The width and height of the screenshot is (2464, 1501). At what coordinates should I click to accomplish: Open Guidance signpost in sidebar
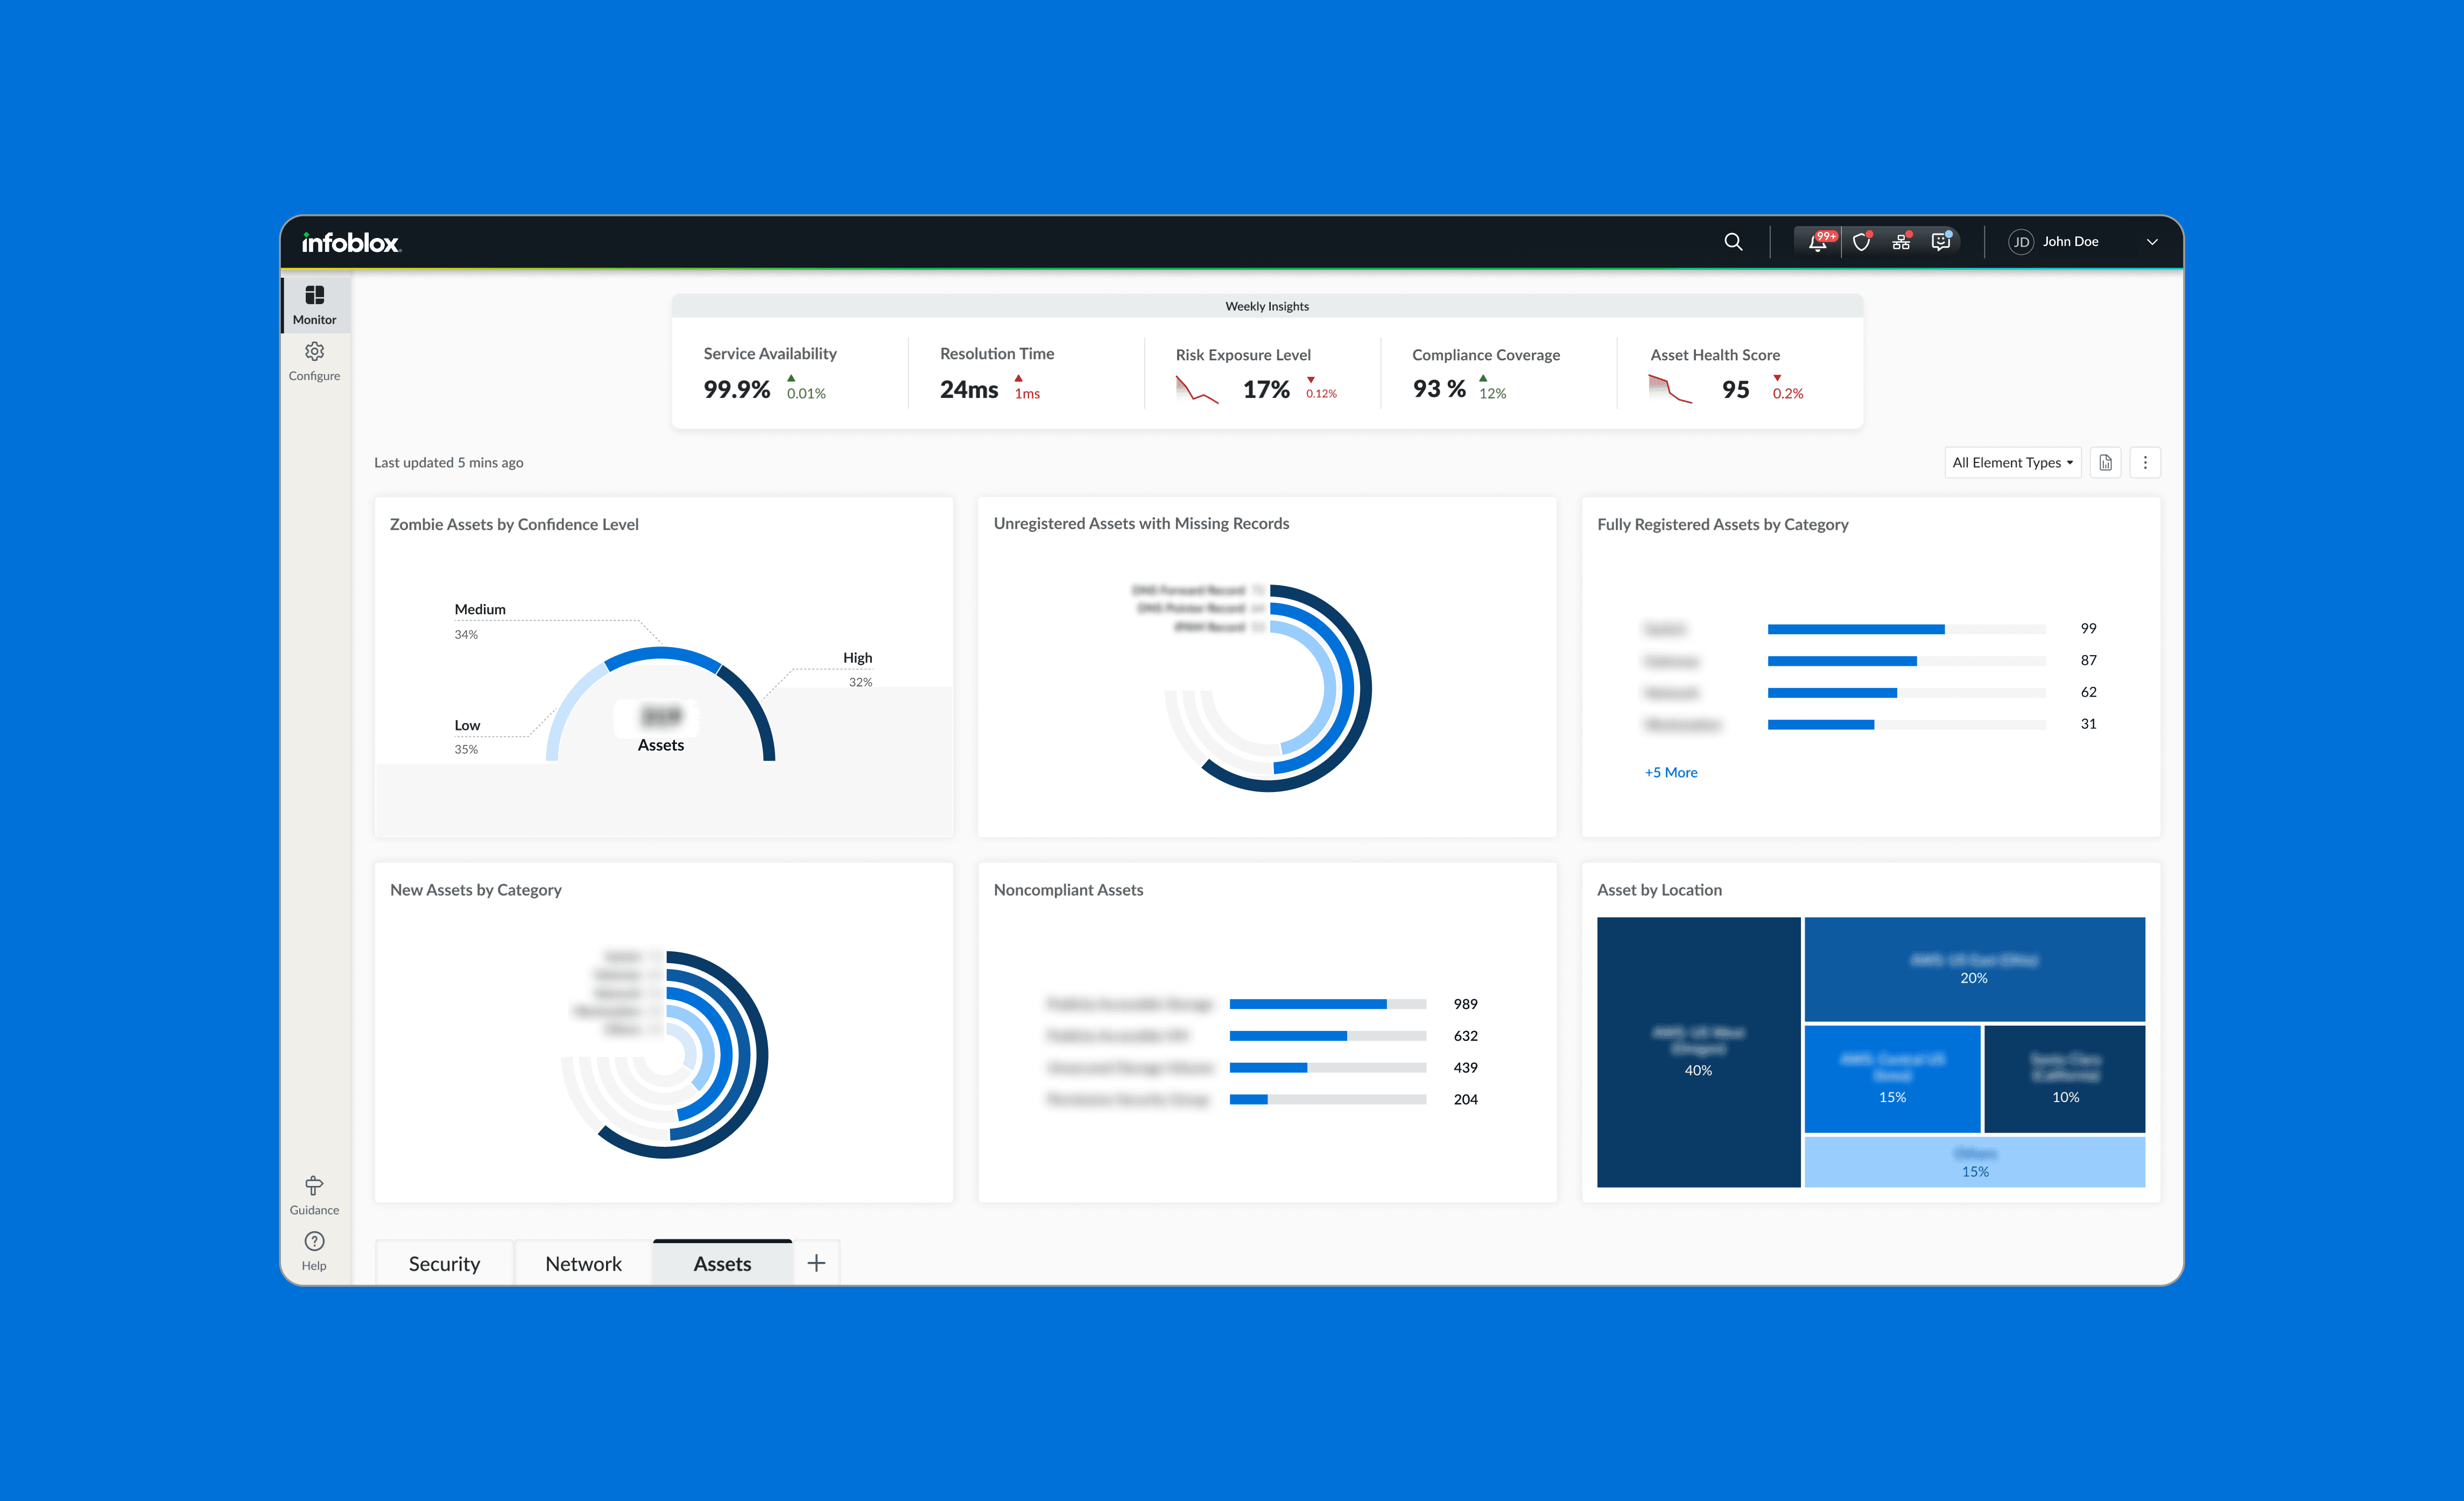[x=314, y=1194]
